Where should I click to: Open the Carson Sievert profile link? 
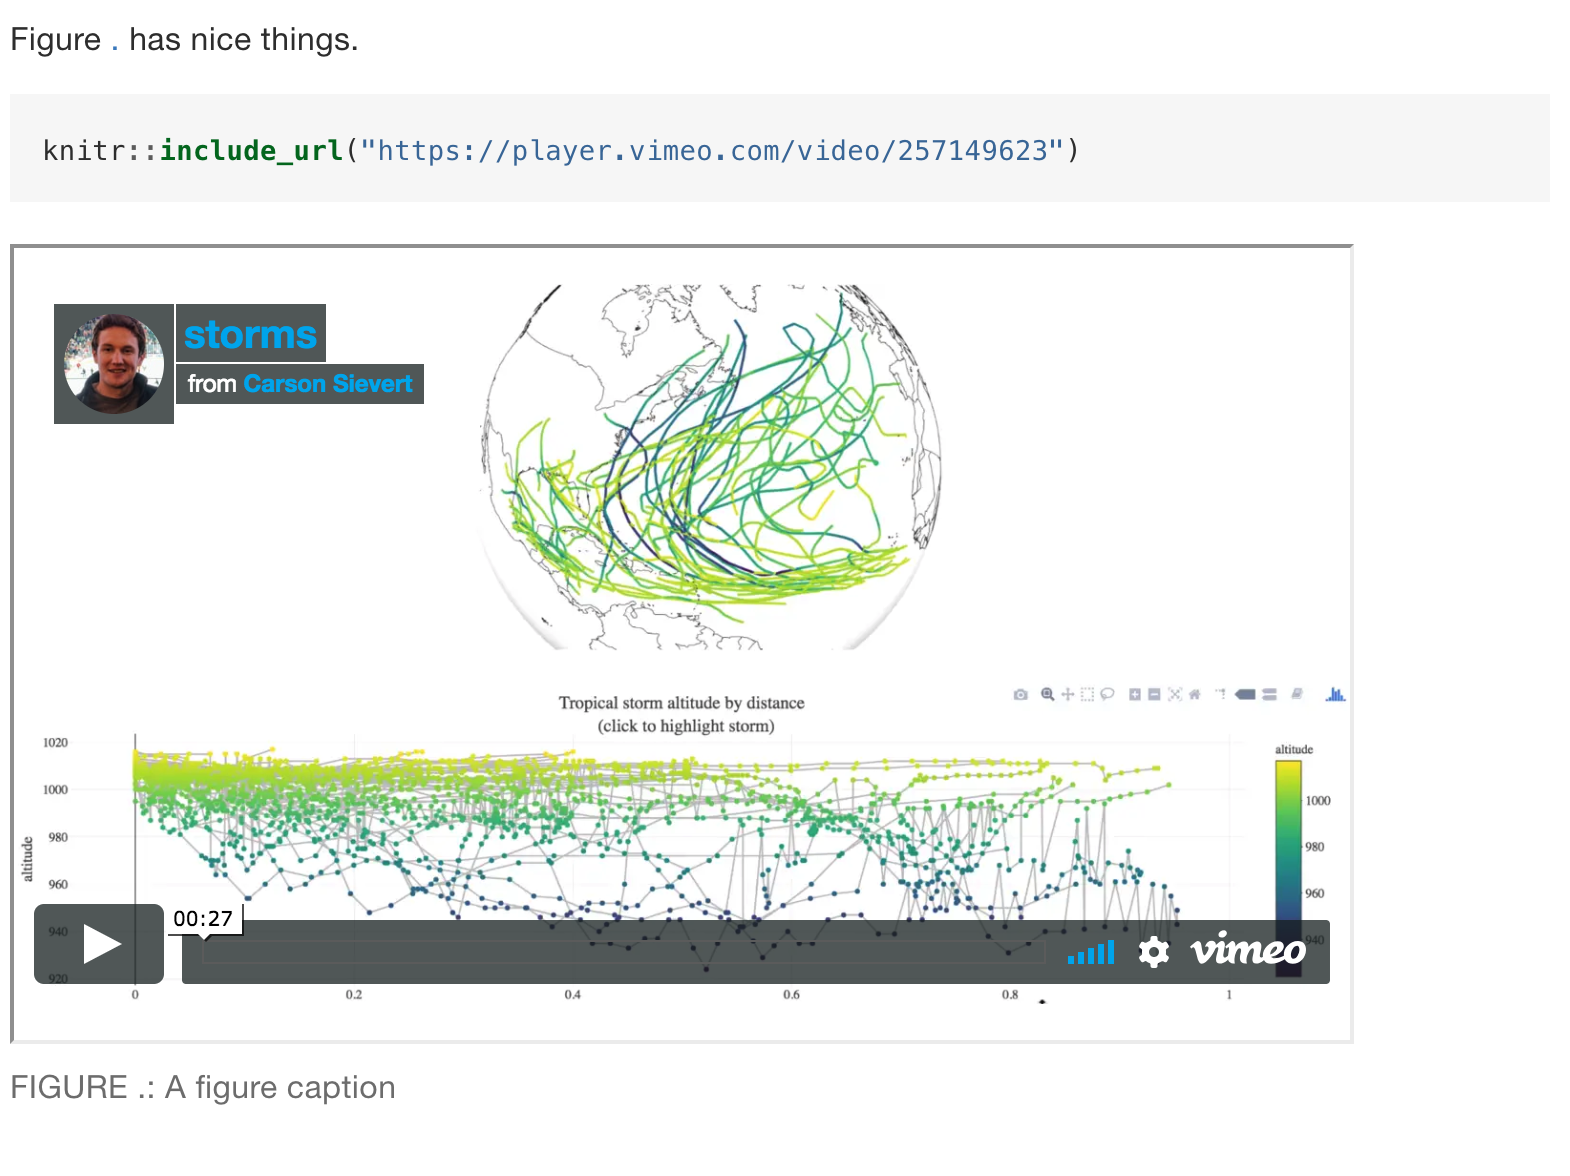coord(326,383)
